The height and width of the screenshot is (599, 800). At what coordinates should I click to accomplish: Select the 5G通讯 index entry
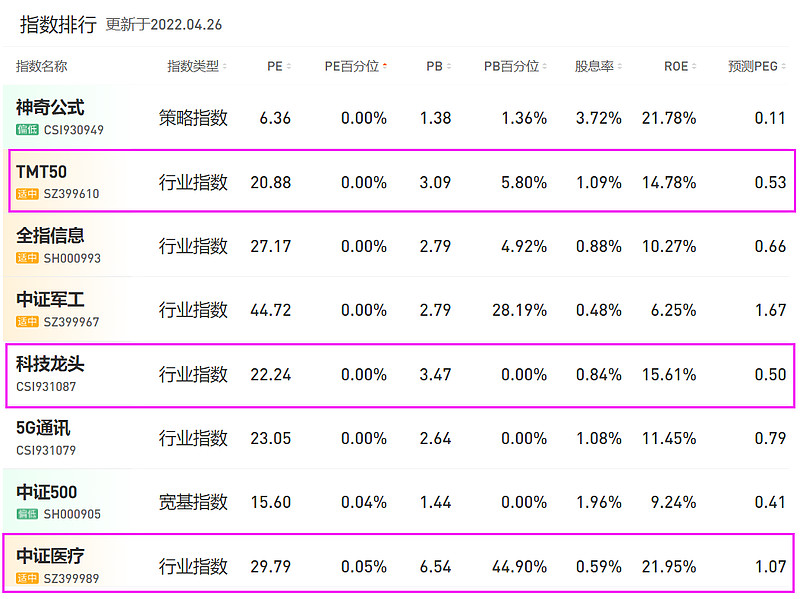[43, 428]
